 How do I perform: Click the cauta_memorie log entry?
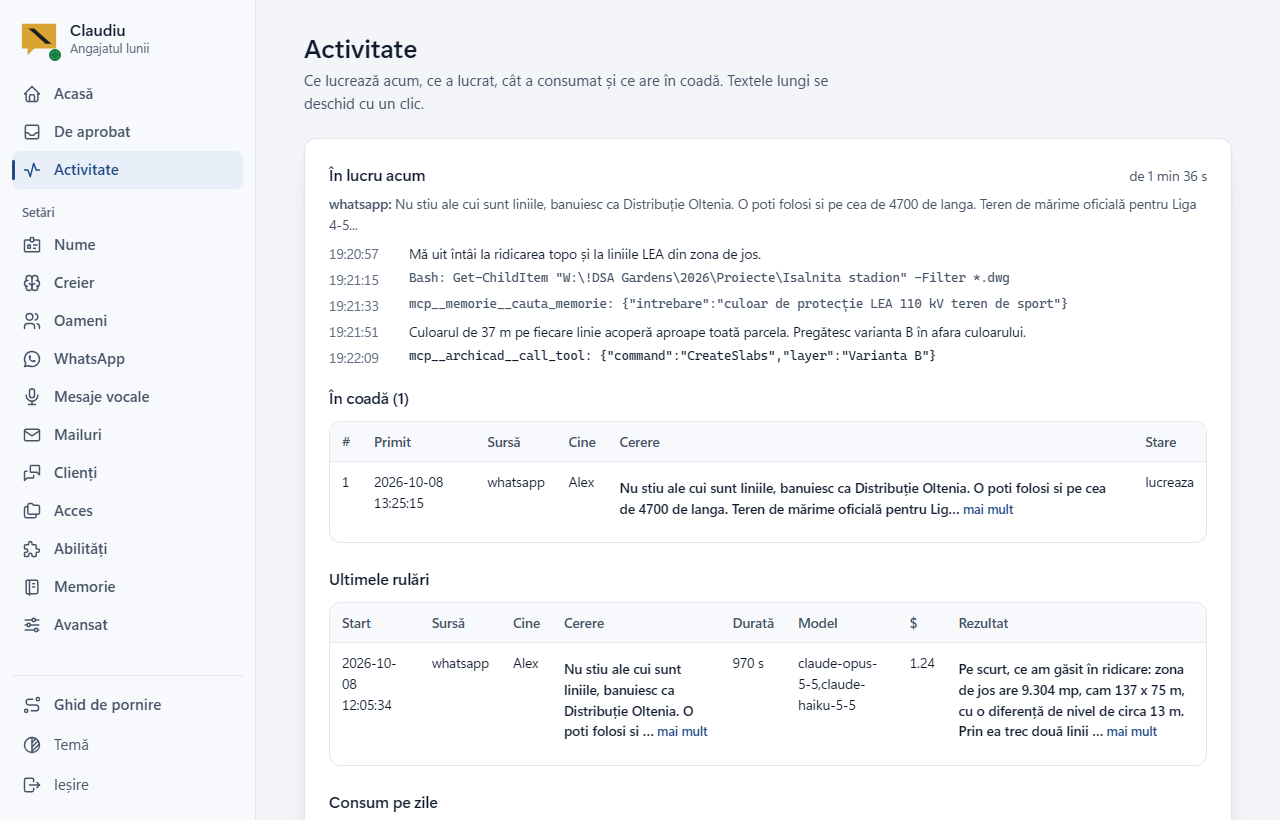pos(738,304)
